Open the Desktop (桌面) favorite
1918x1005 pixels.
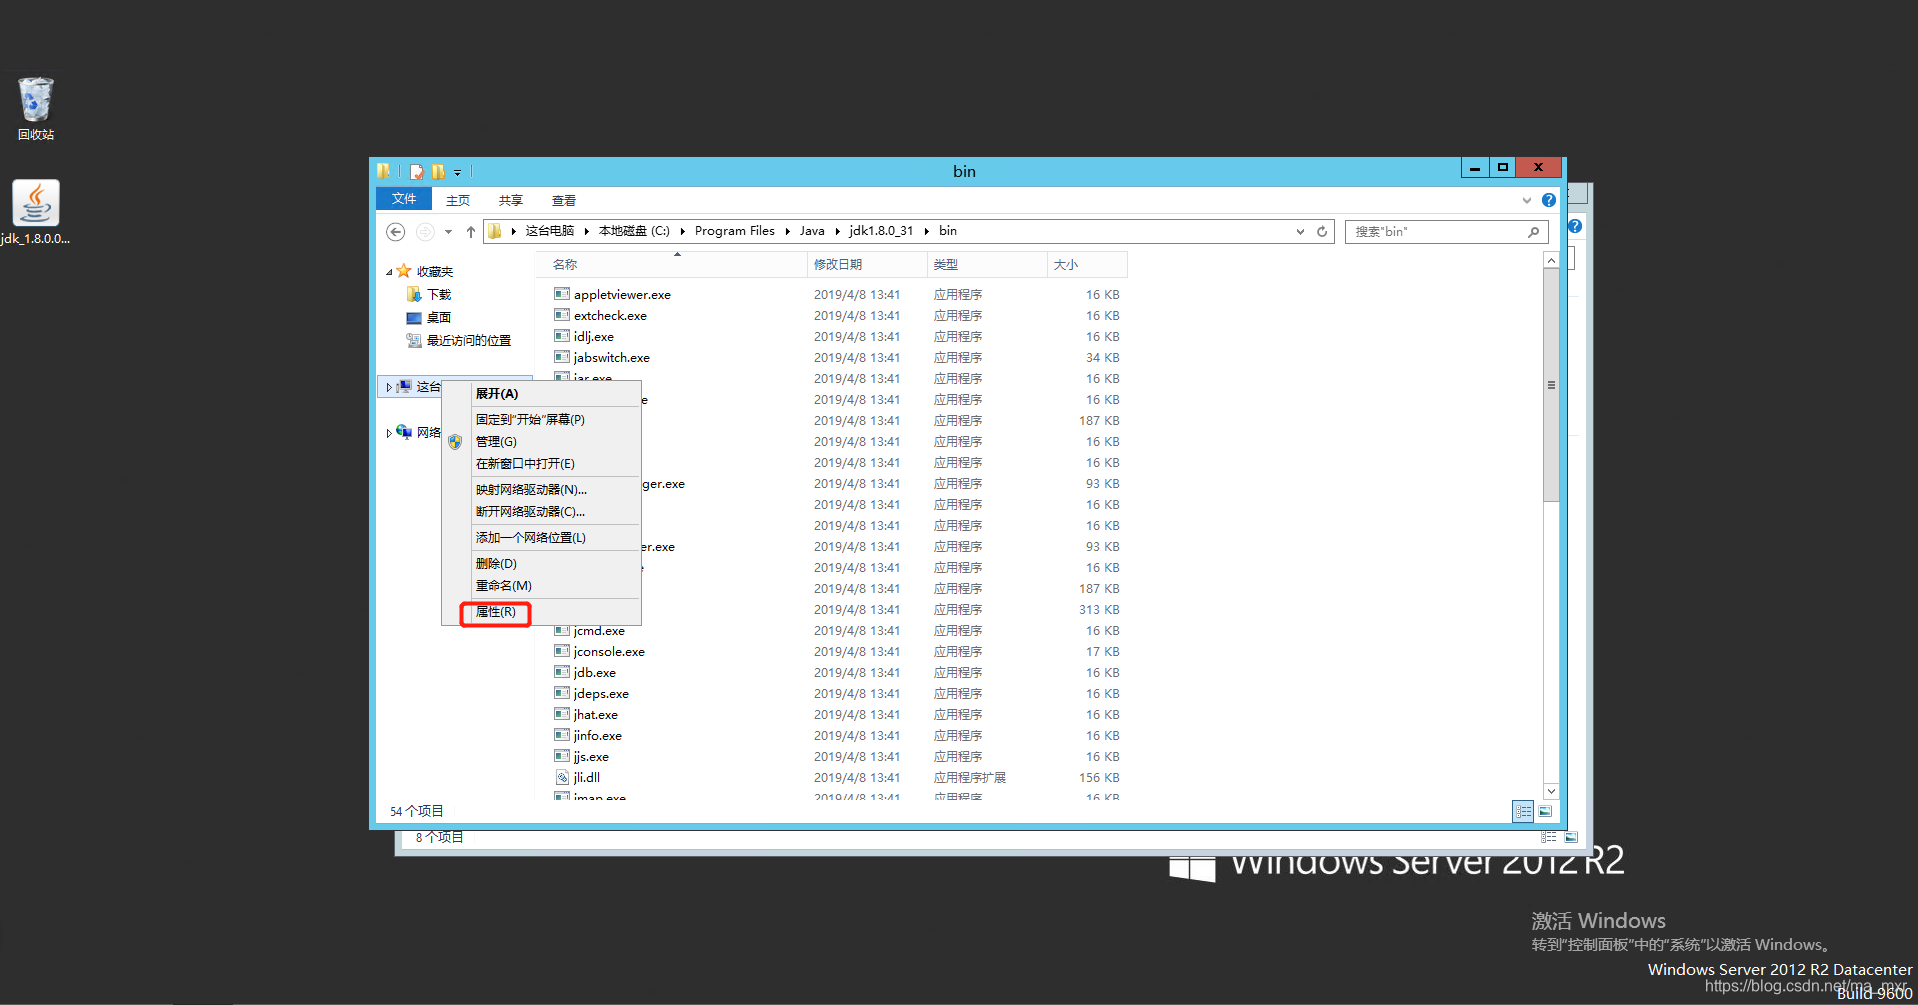coord(429,317)
